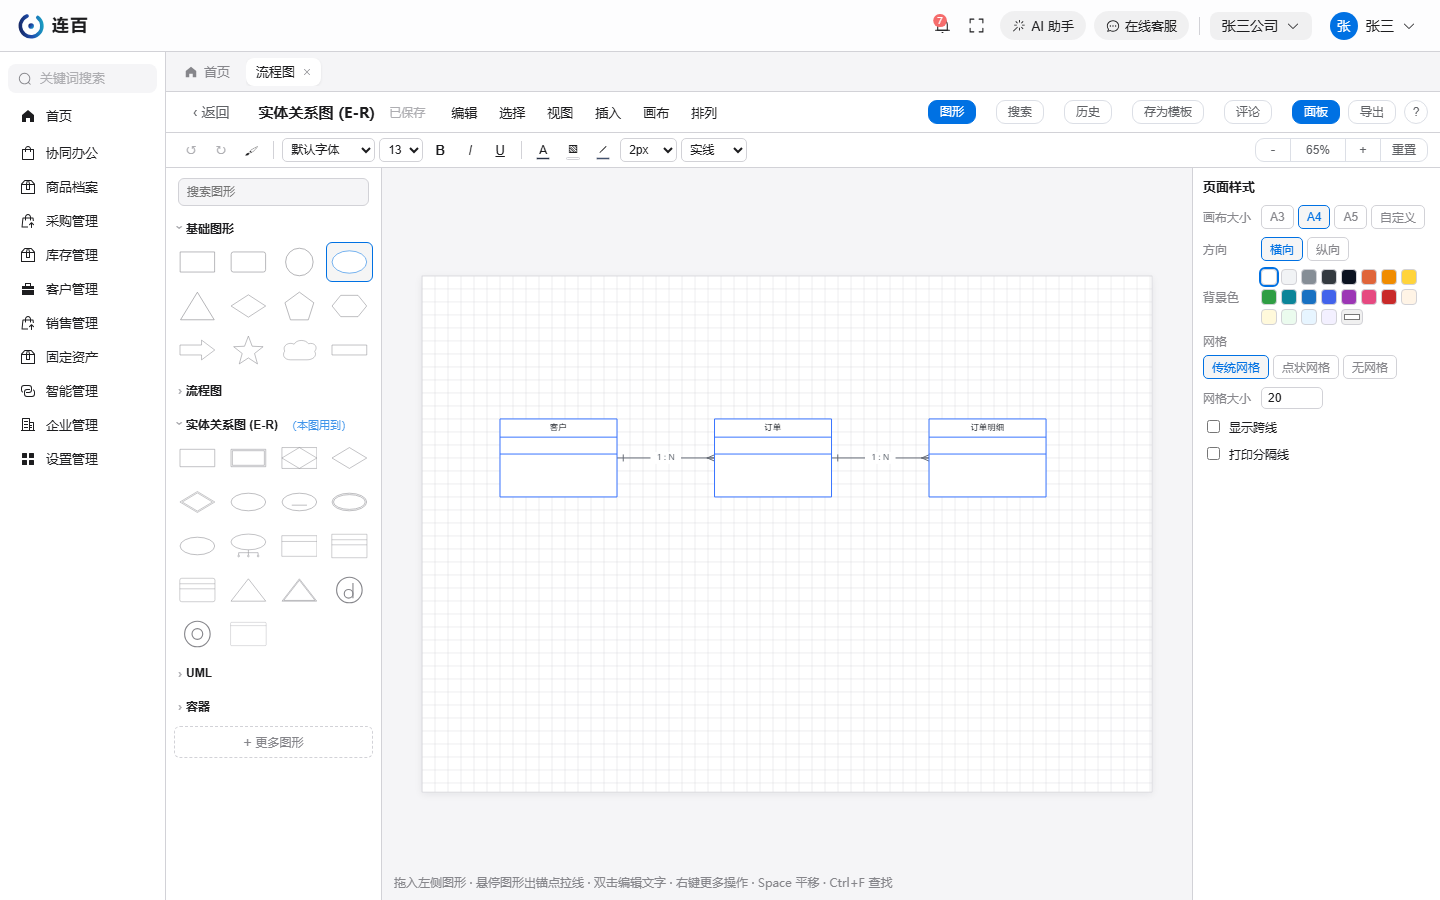Switch grid style to 无网格

coord(1370,368)
